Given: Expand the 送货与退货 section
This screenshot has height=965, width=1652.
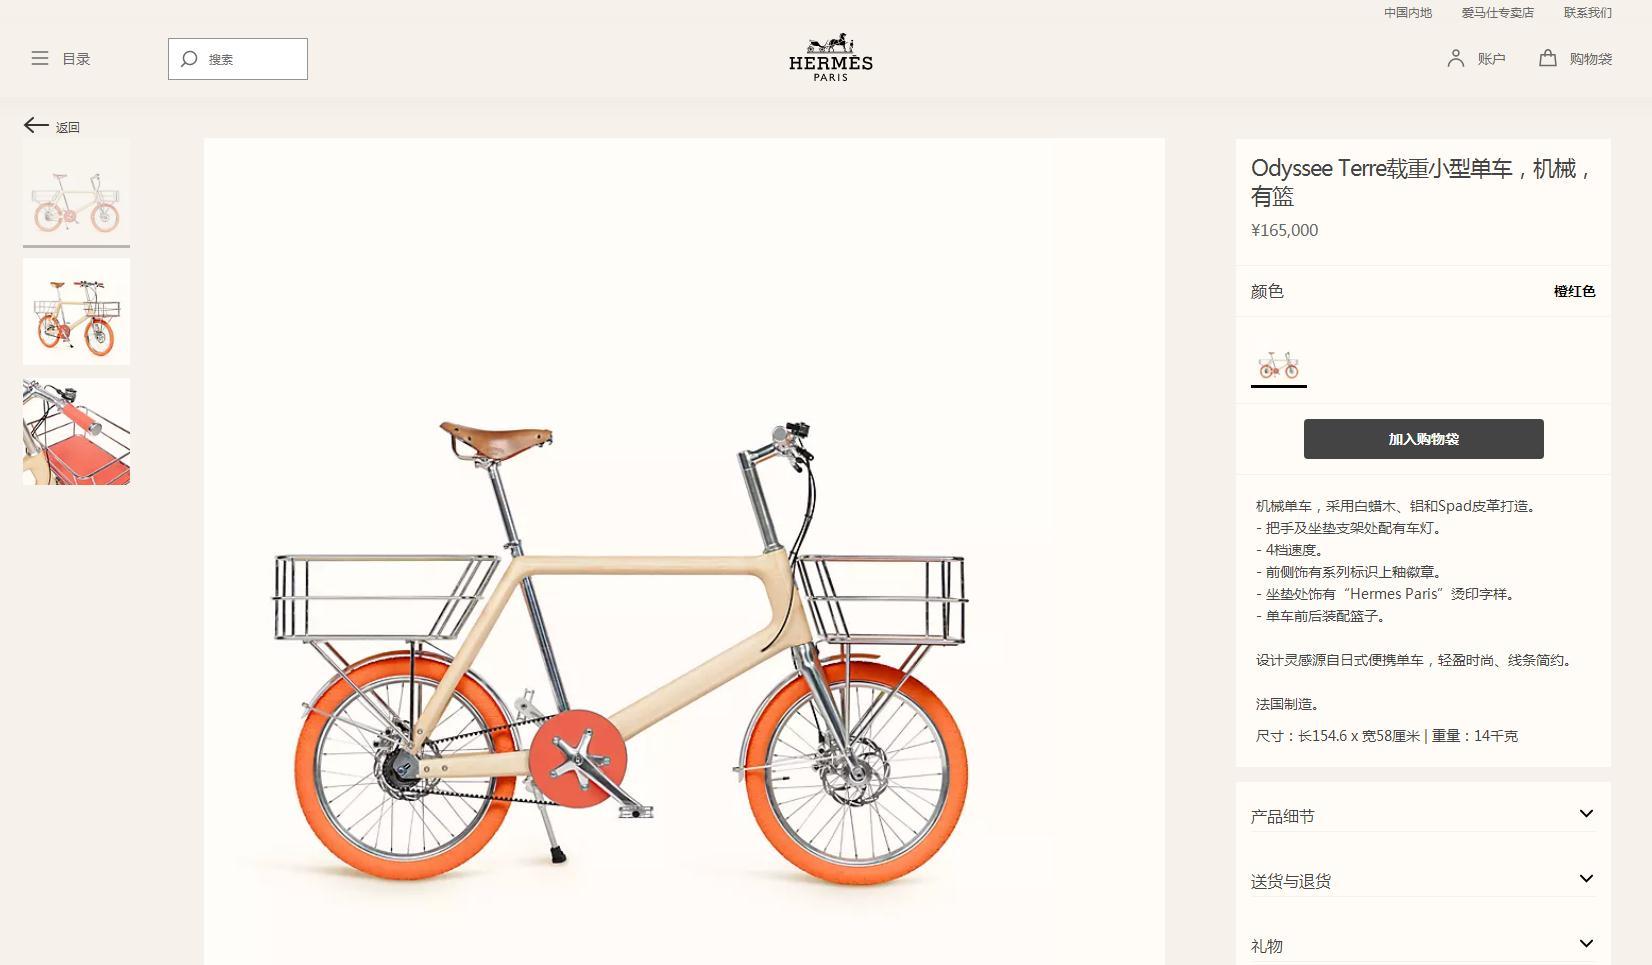Looking at the screenshot, I should 1423,880.
